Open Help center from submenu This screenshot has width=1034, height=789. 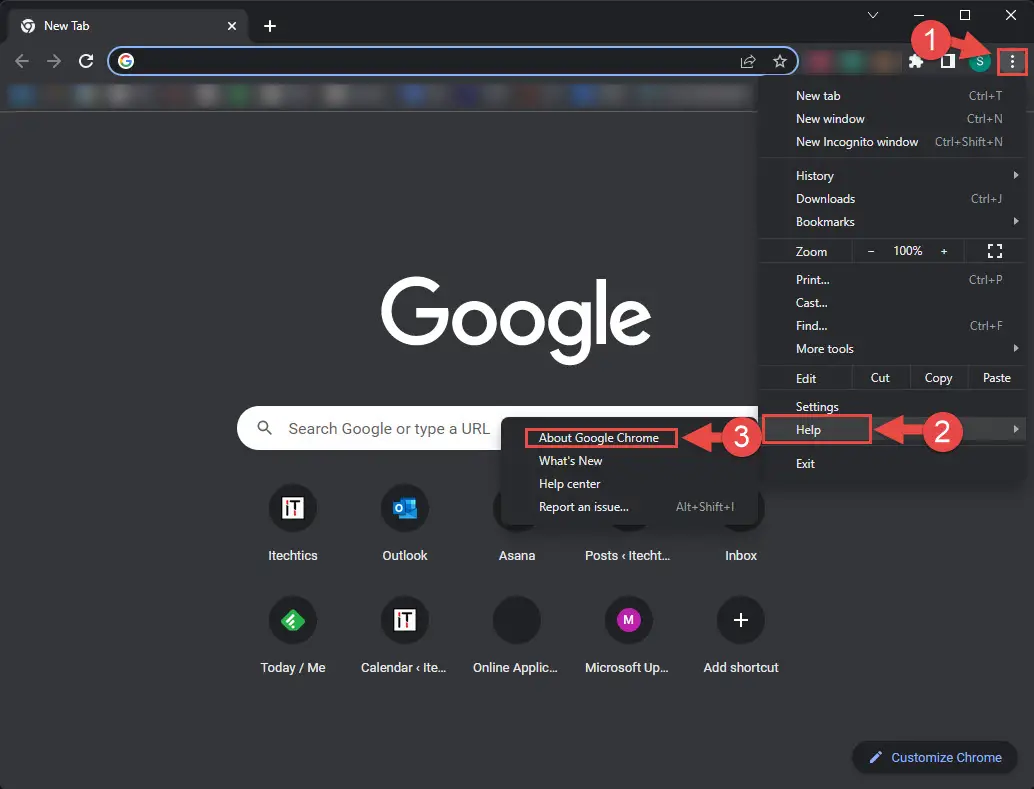pos(629,484)
